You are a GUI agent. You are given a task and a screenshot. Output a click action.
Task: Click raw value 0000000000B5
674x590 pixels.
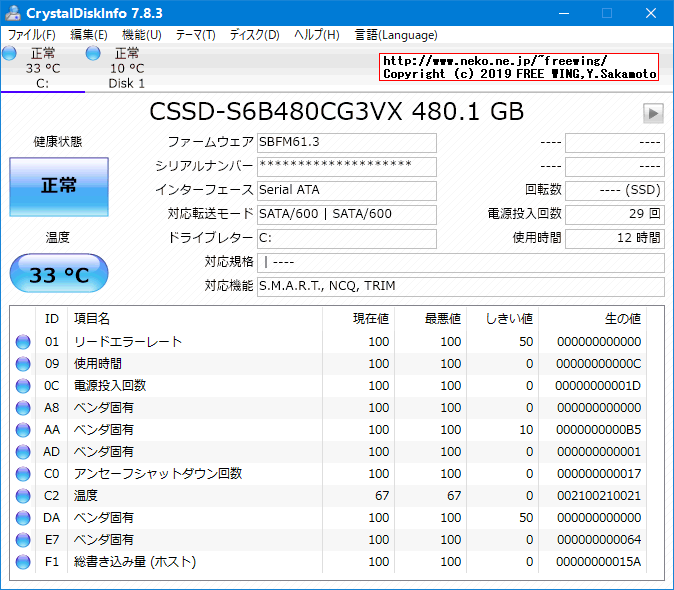598,430
